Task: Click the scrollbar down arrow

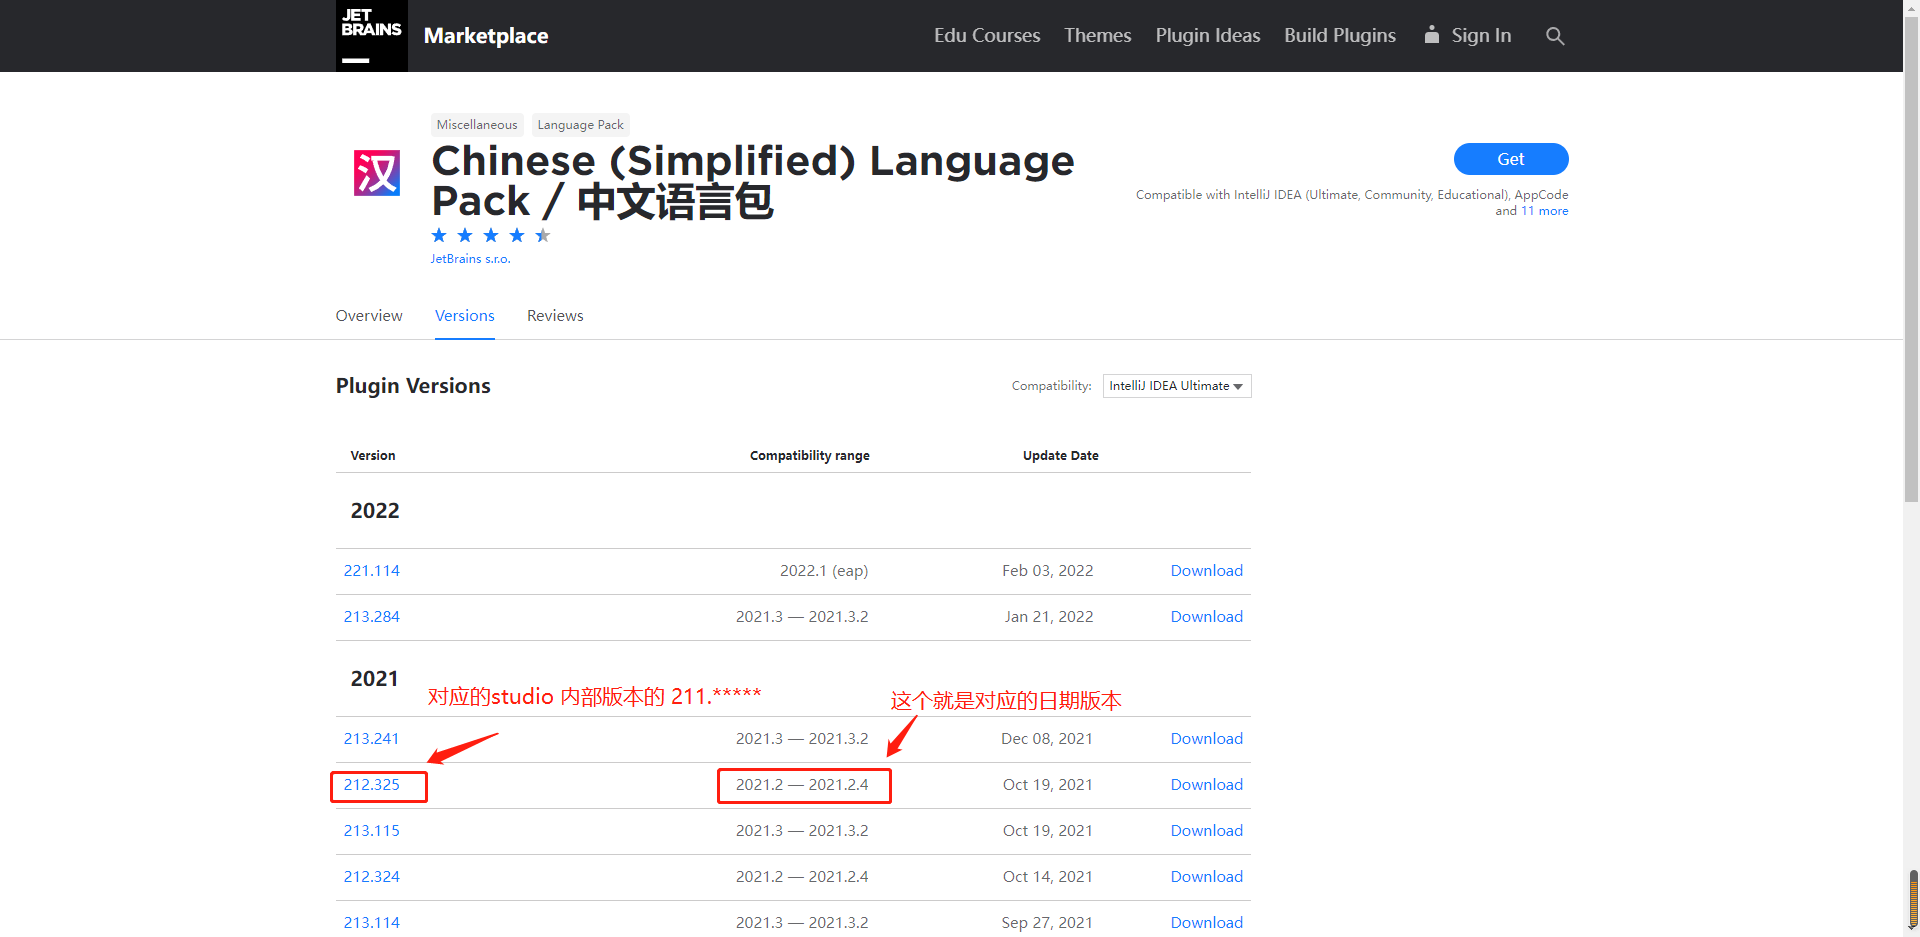Action: [1912, 930]
